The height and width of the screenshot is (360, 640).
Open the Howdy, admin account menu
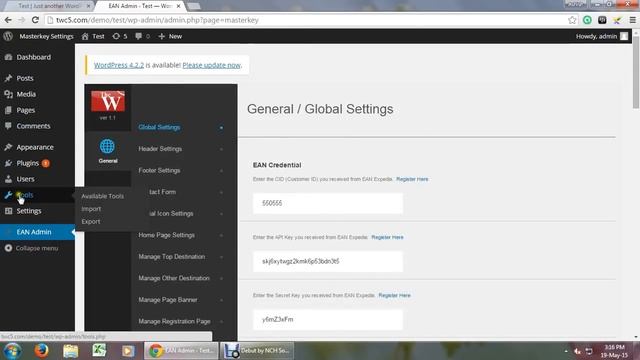602,36
